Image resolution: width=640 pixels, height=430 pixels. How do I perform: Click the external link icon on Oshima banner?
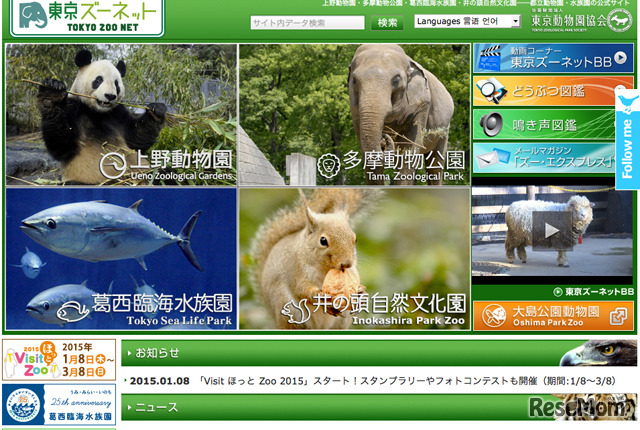pyautogui.click(x=618, y=316)
